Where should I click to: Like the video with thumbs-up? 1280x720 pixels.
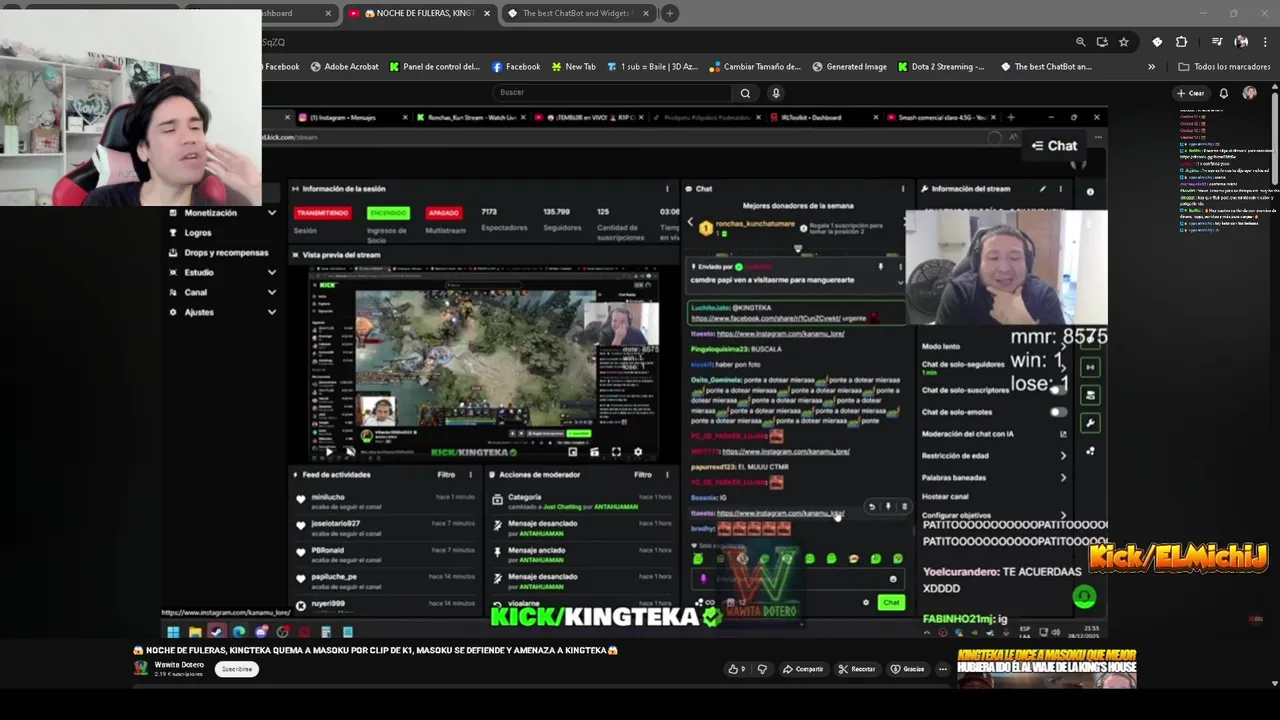click(x=736, y=669)
